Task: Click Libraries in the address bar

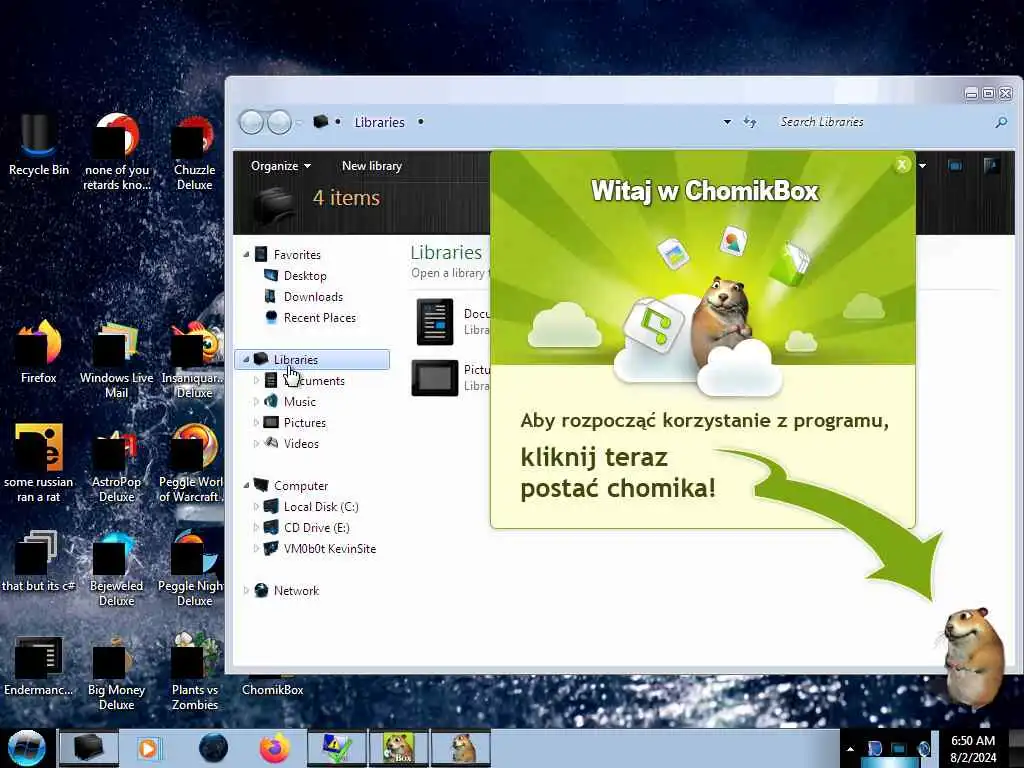Action: pyautogui.click(x=379, y=122)
